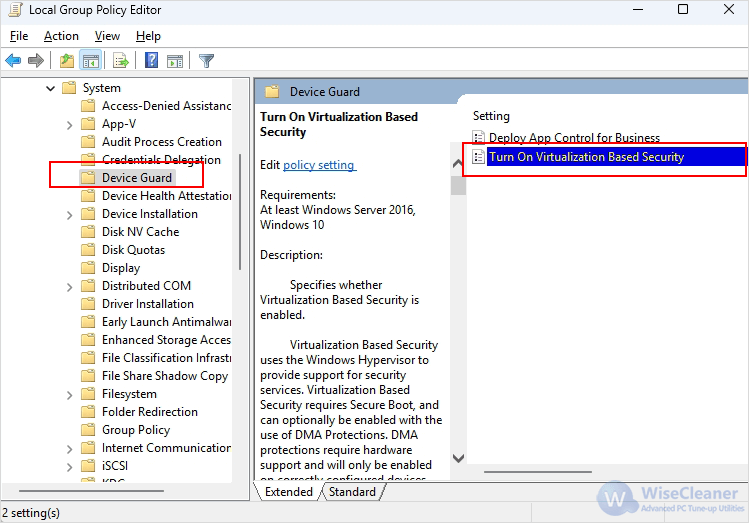
Task: Select Device Health Attestation folder
Action: click(x=166, y=196)
